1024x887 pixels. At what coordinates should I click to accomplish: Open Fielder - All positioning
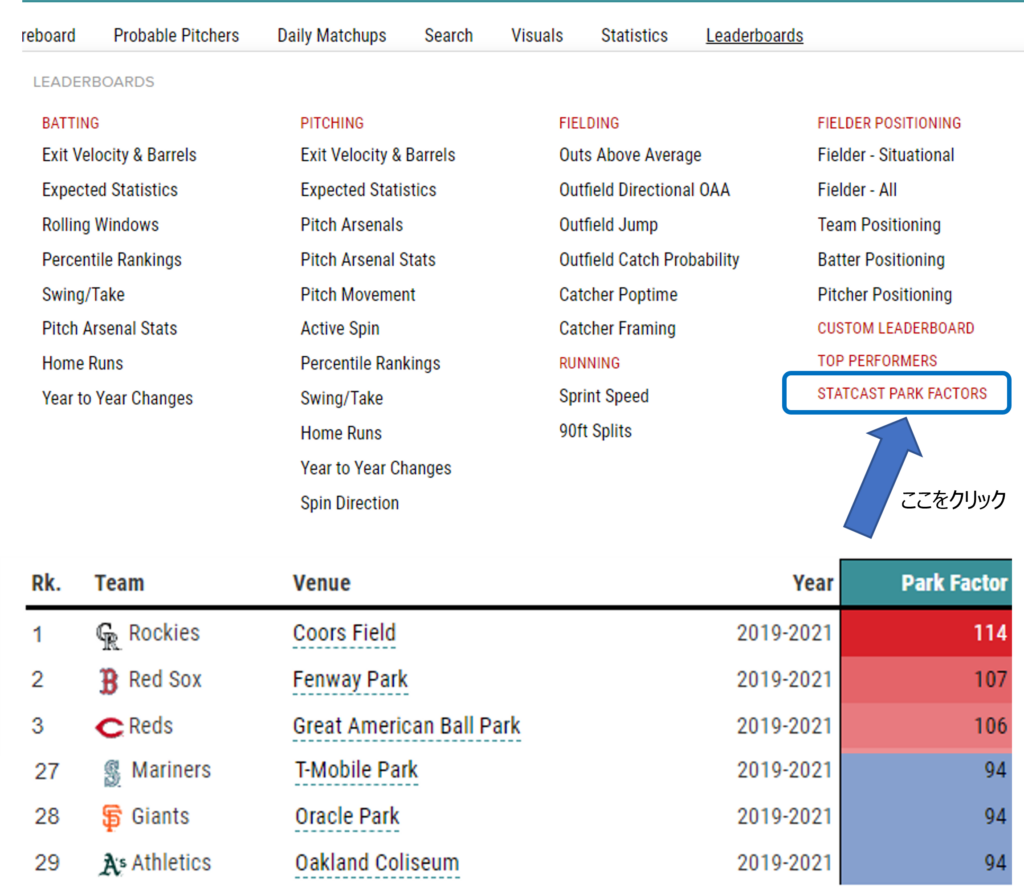pyautogui.click(x=857, y=190)
